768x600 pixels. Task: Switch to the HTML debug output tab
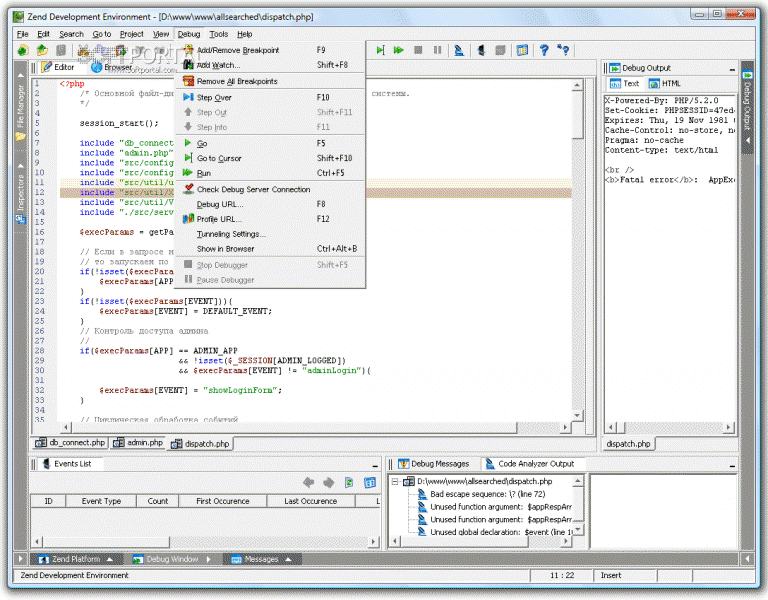click(665, 84)
